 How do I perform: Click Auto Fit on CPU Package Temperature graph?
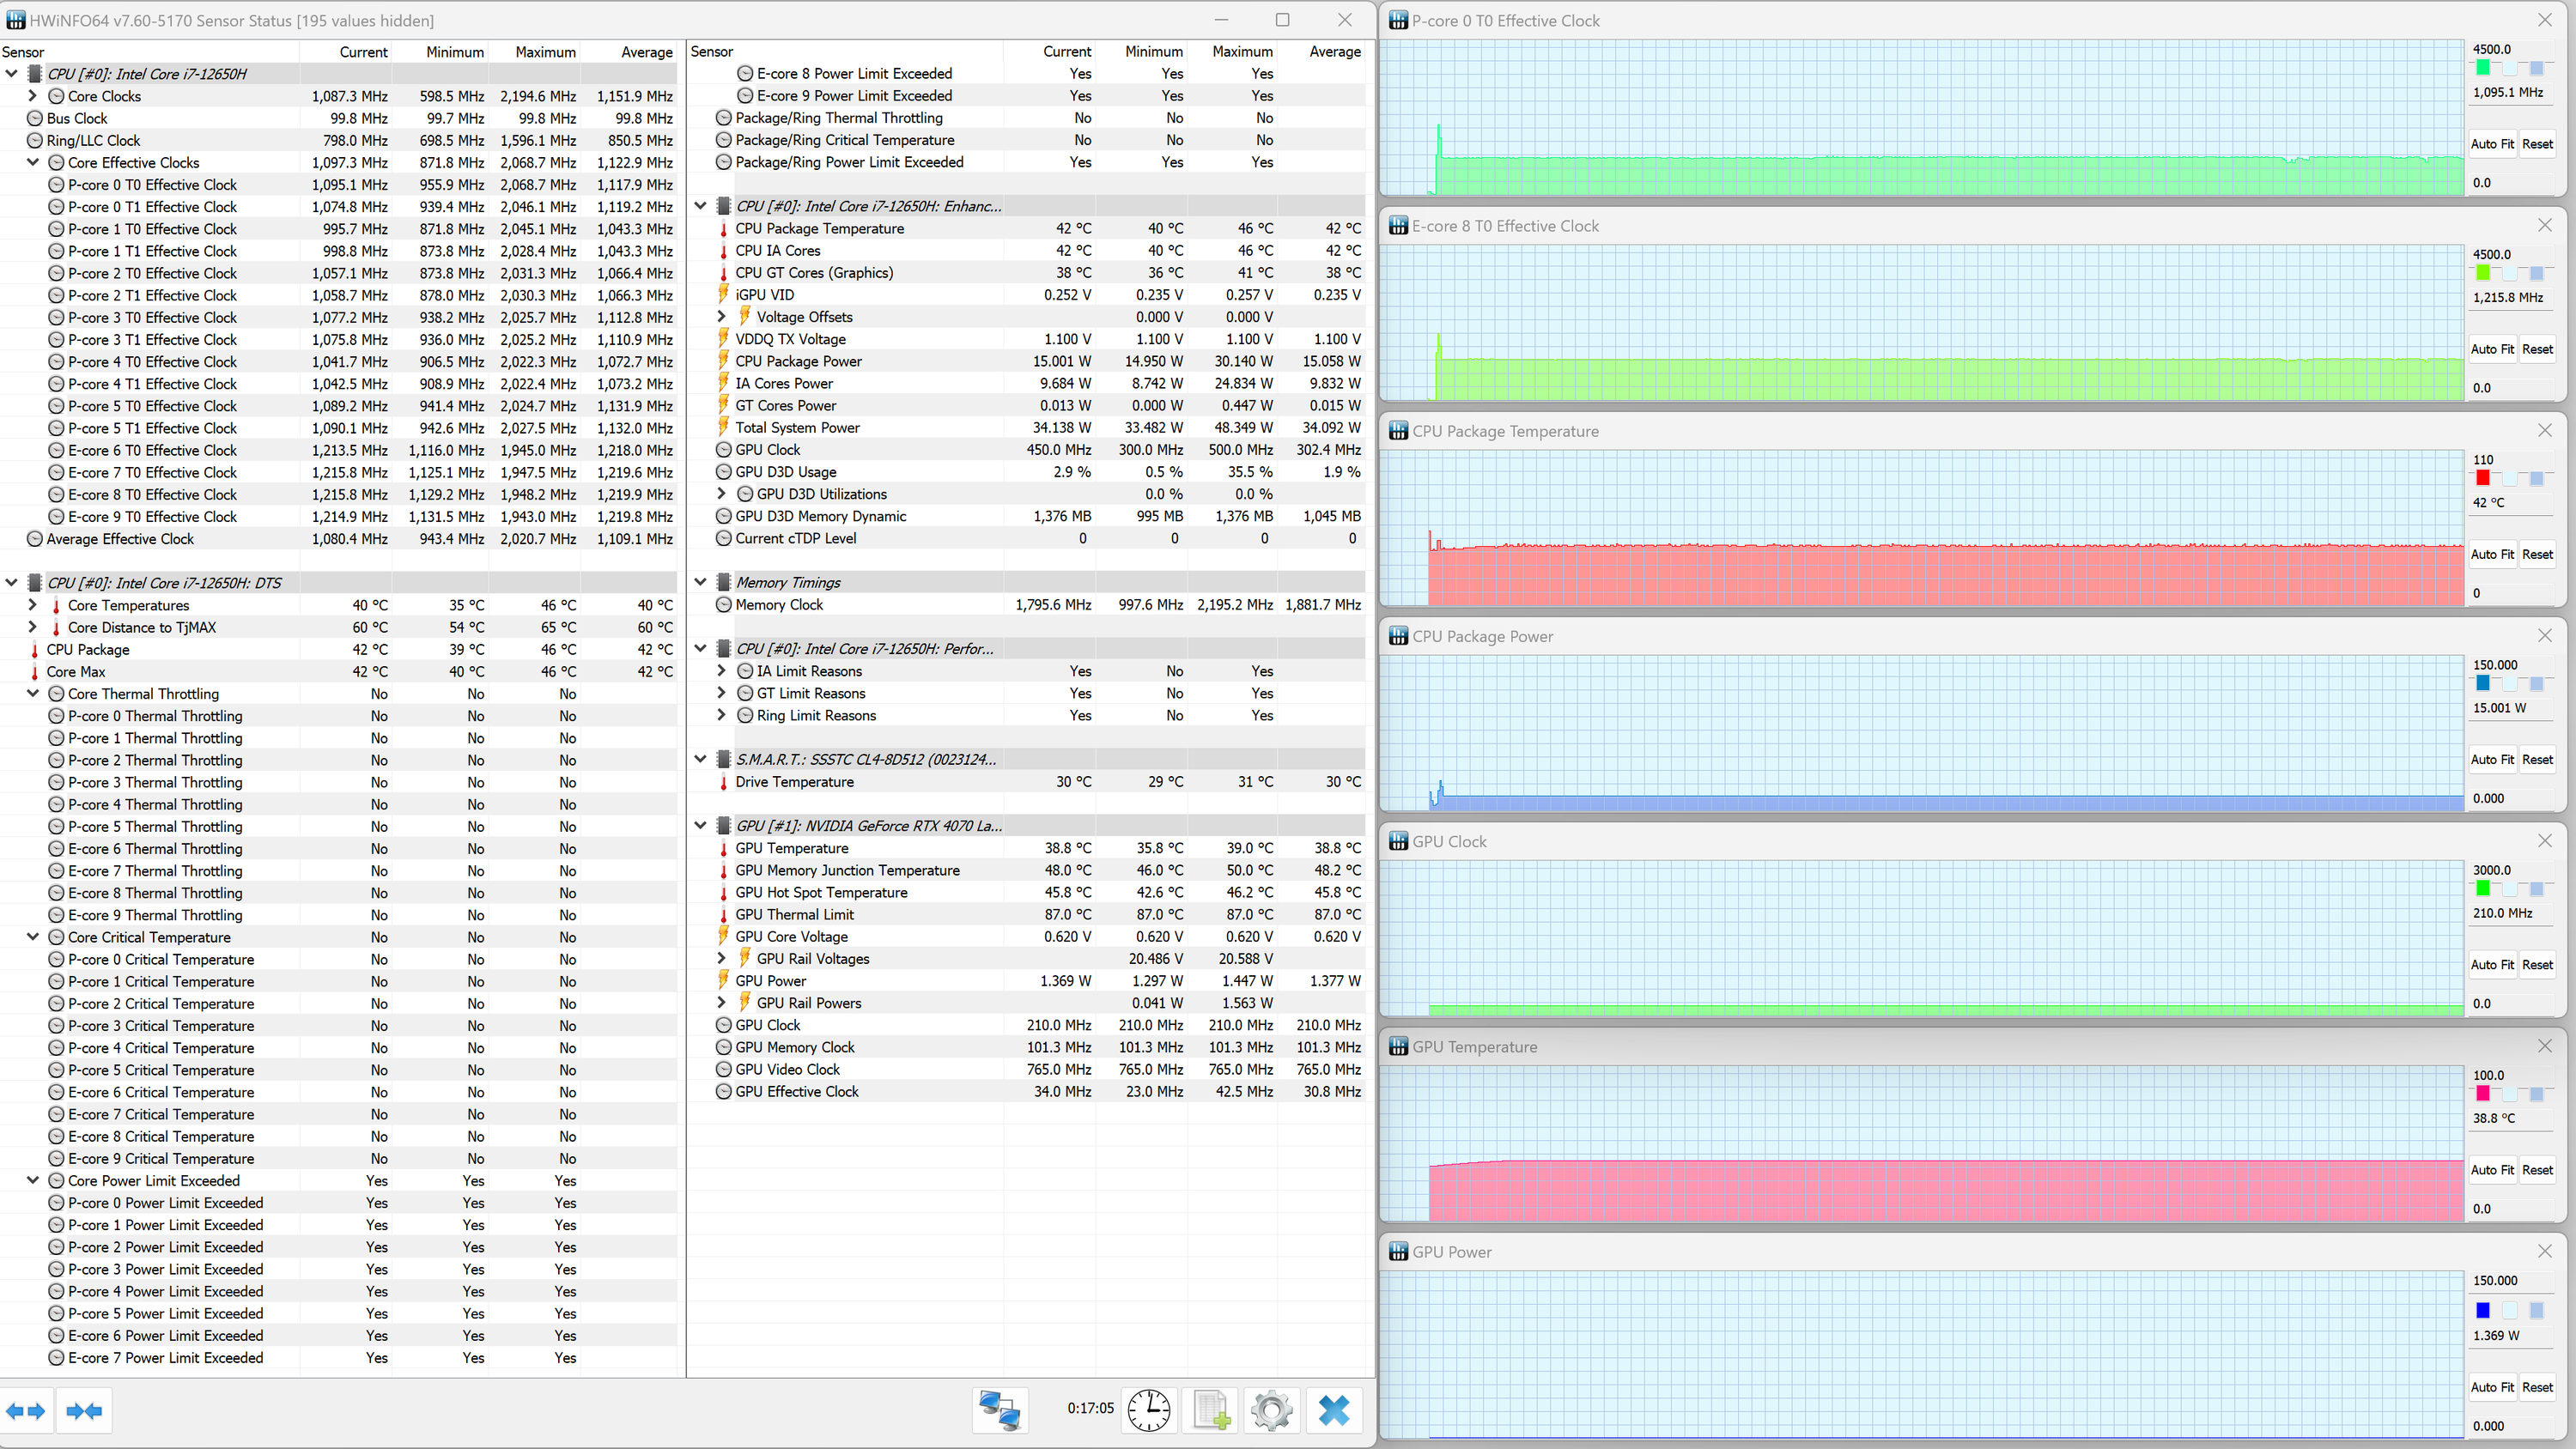click(2491, 554)
